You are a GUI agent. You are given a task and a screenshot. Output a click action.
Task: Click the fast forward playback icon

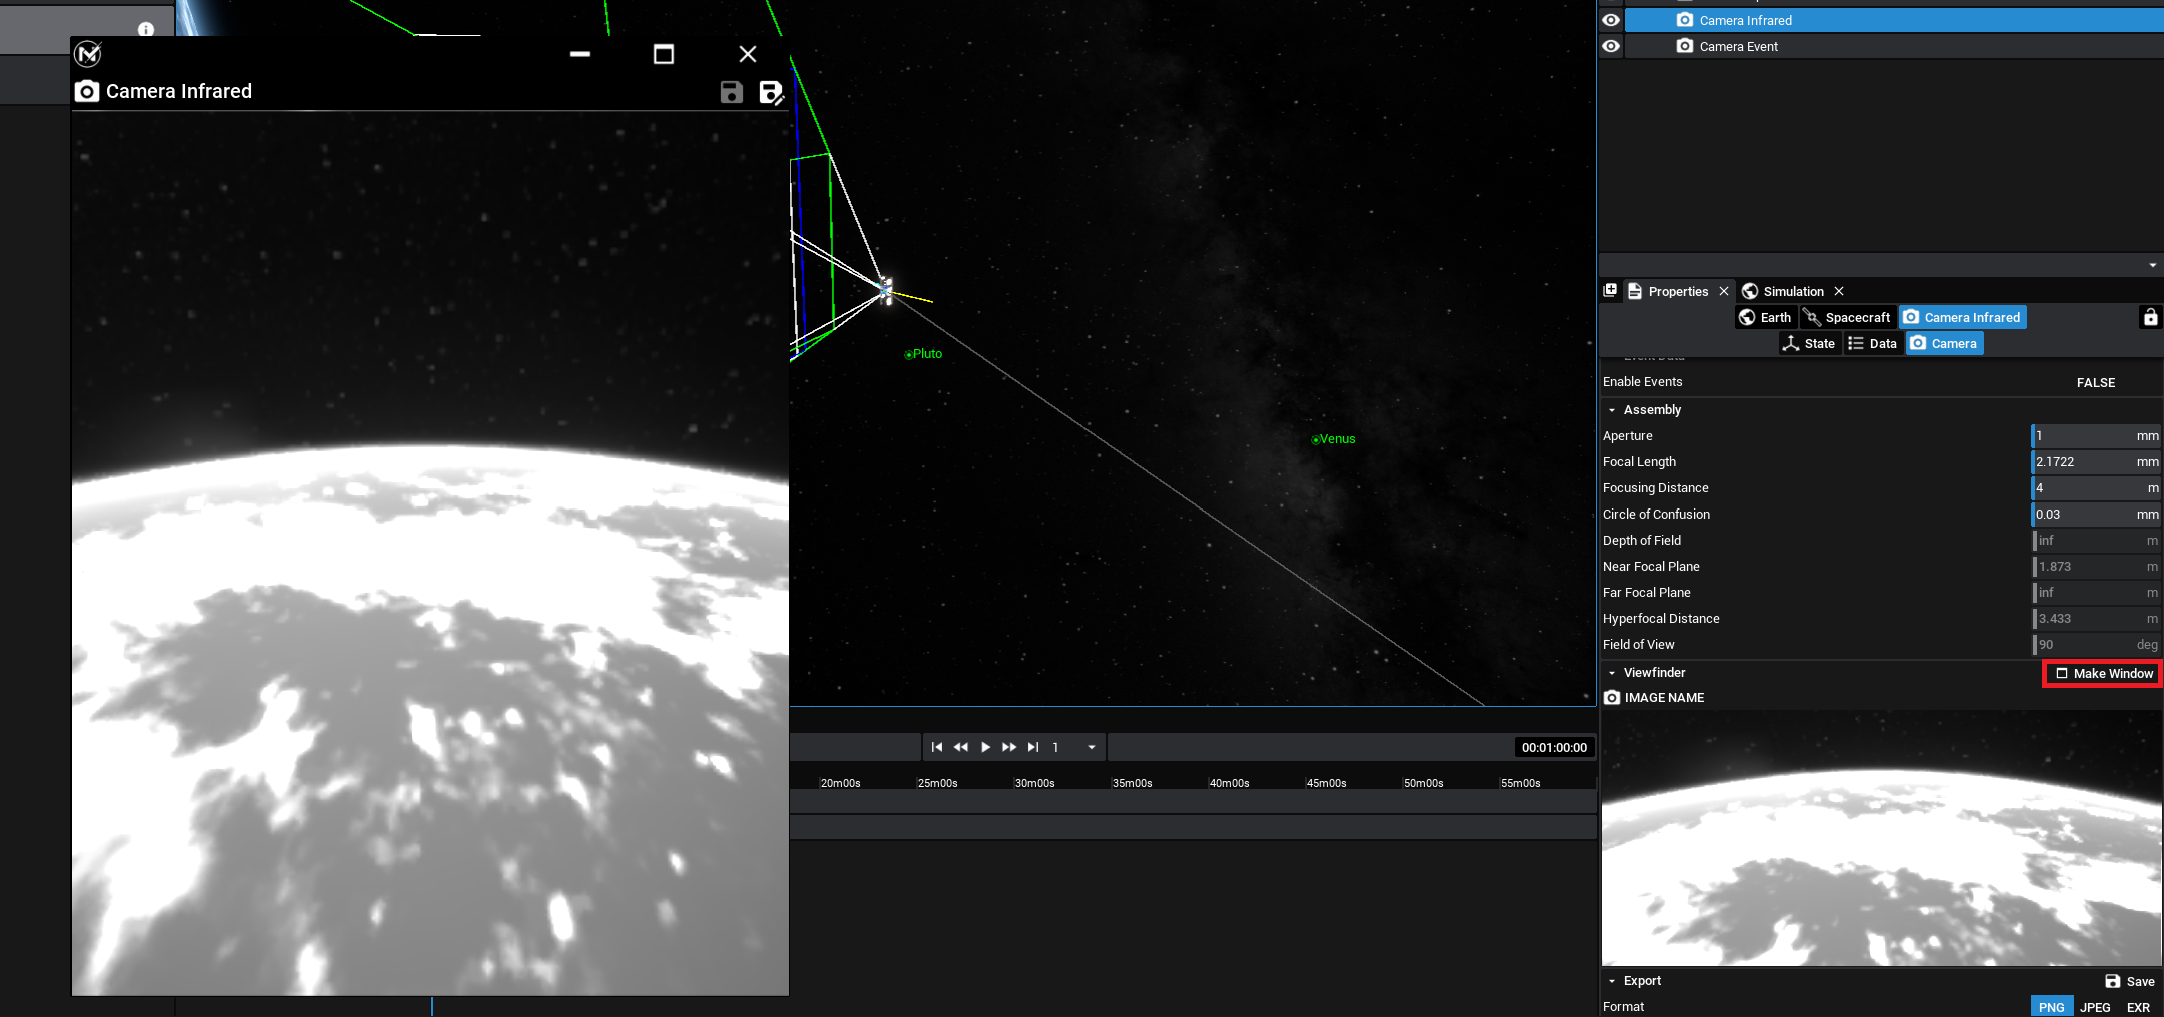[x=1009, y=747]
